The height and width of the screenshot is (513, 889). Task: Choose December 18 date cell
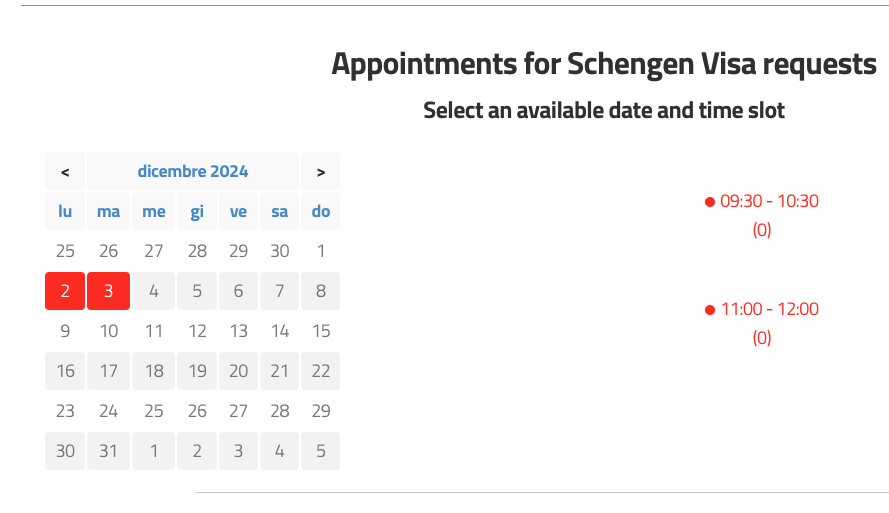pyautogui.click(x=153, y=371)
